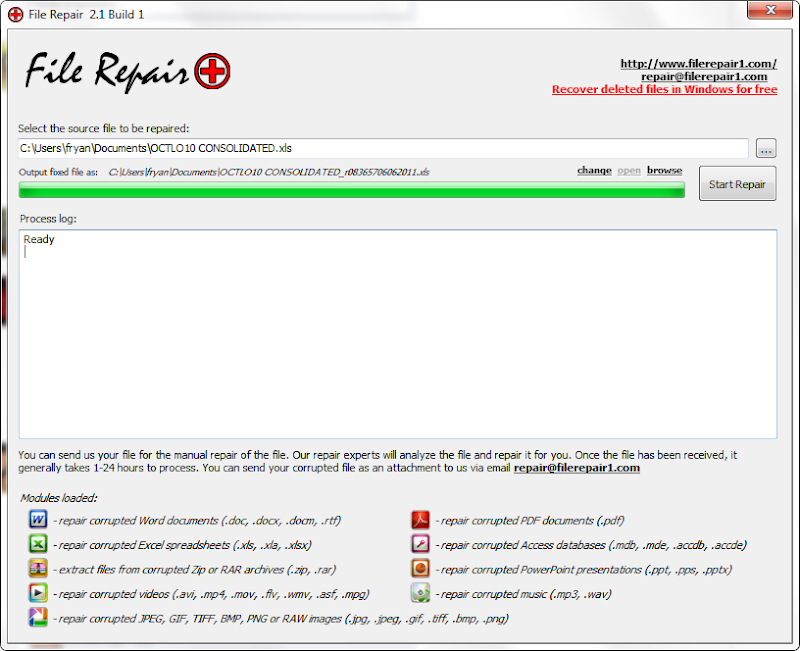Click the 'browse' output folder link
This screenshot has height=651, width=800.
pyautogui.click(x=664, y=170)
